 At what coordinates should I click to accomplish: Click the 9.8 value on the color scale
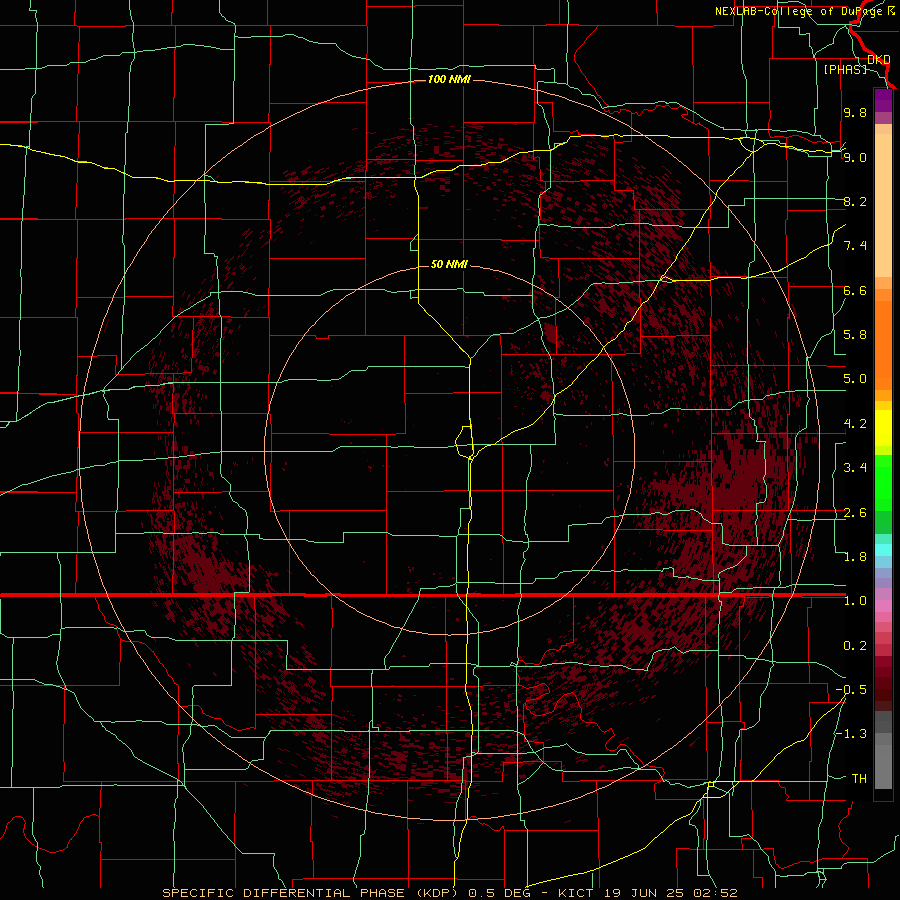(x=855, y=113)
